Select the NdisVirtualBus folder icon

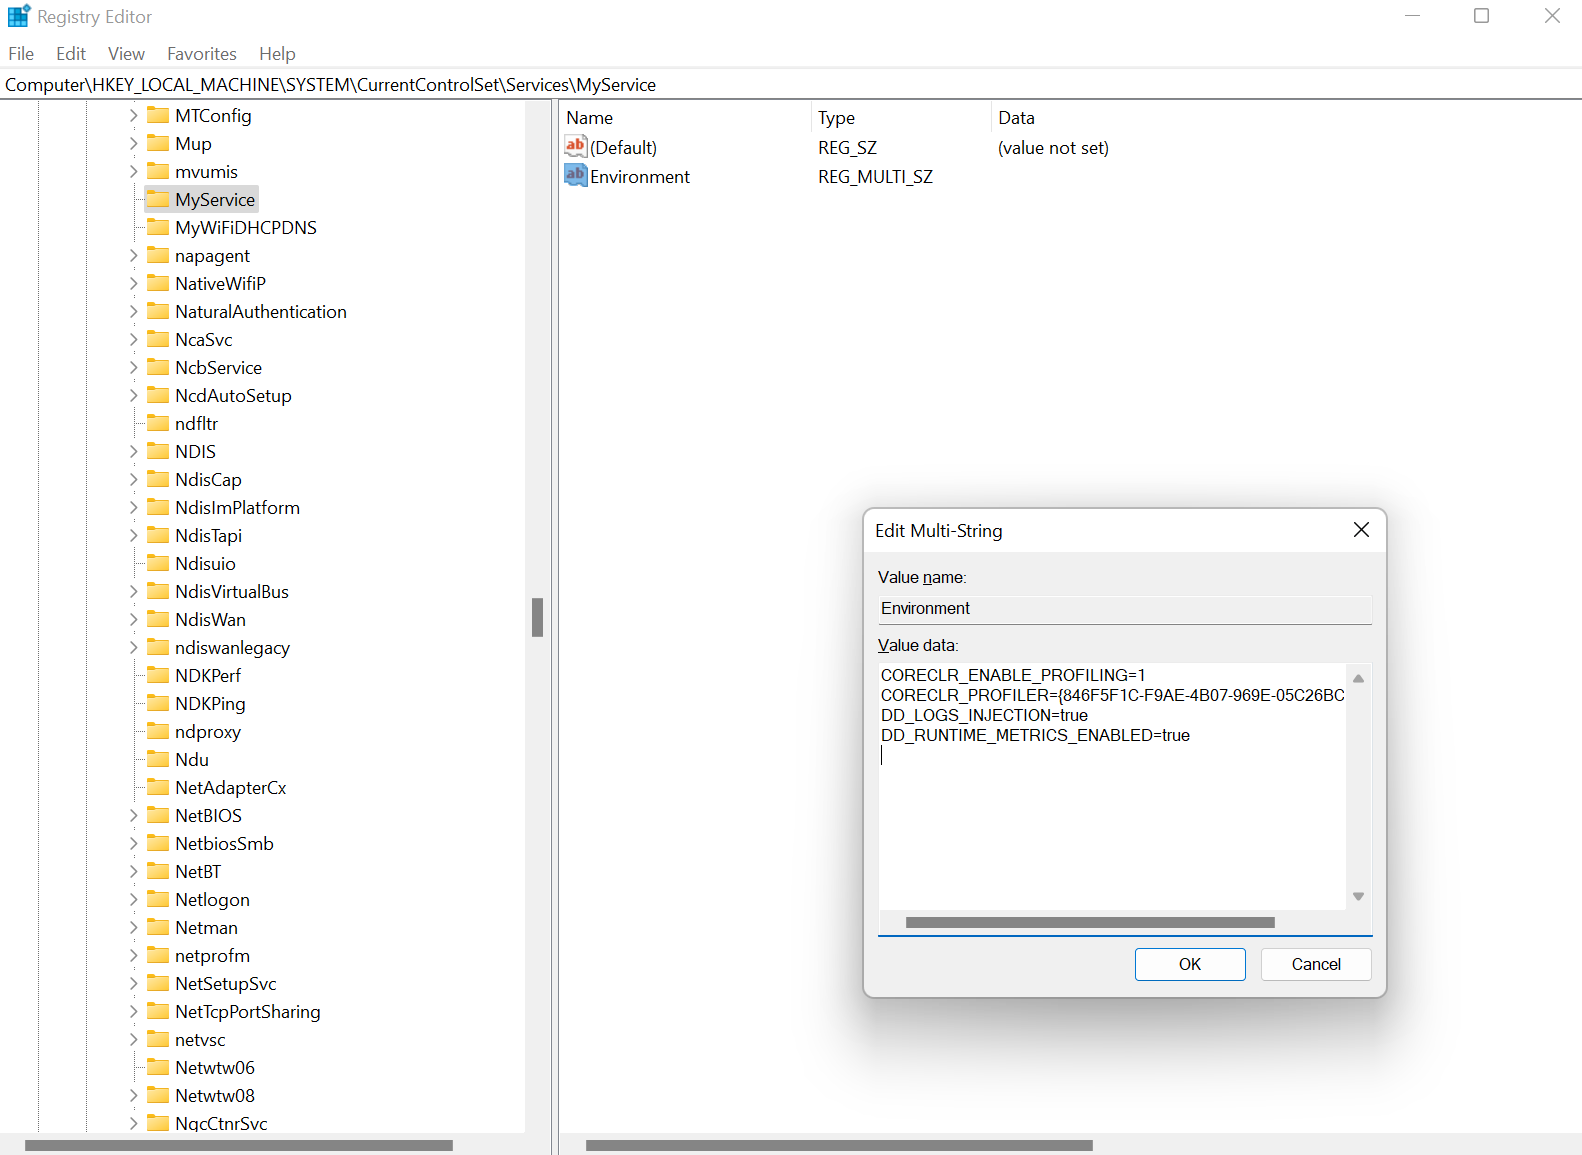158,591
